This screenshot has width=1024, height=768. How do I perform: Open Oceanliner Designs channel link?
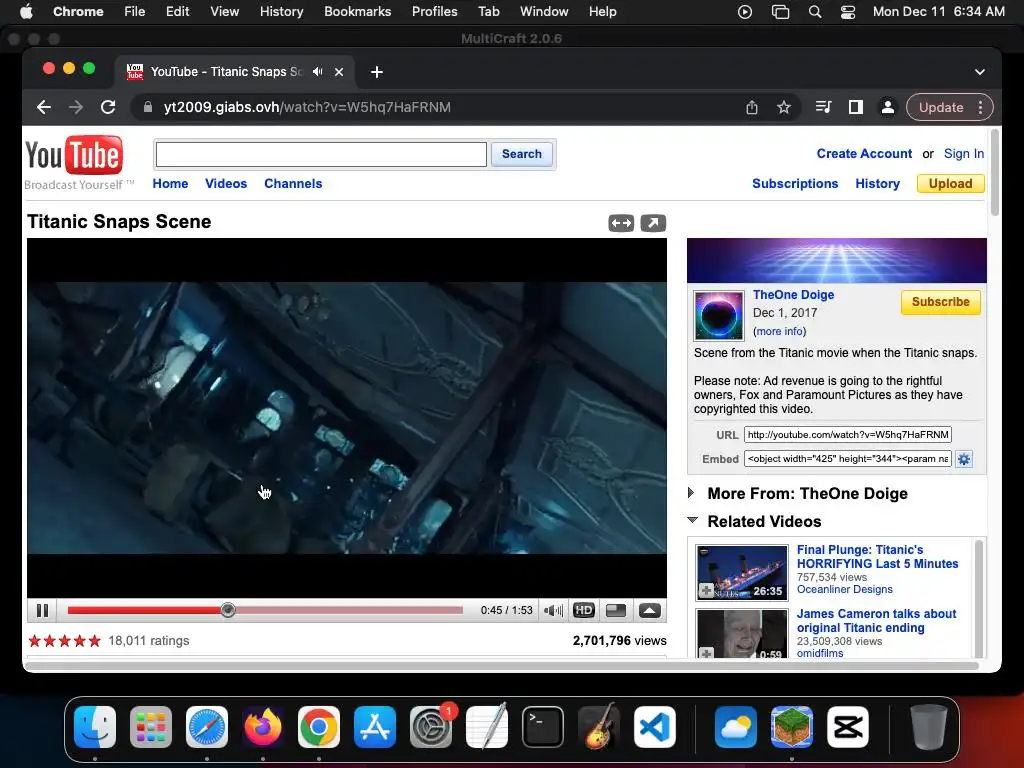(x=844, y=589)
